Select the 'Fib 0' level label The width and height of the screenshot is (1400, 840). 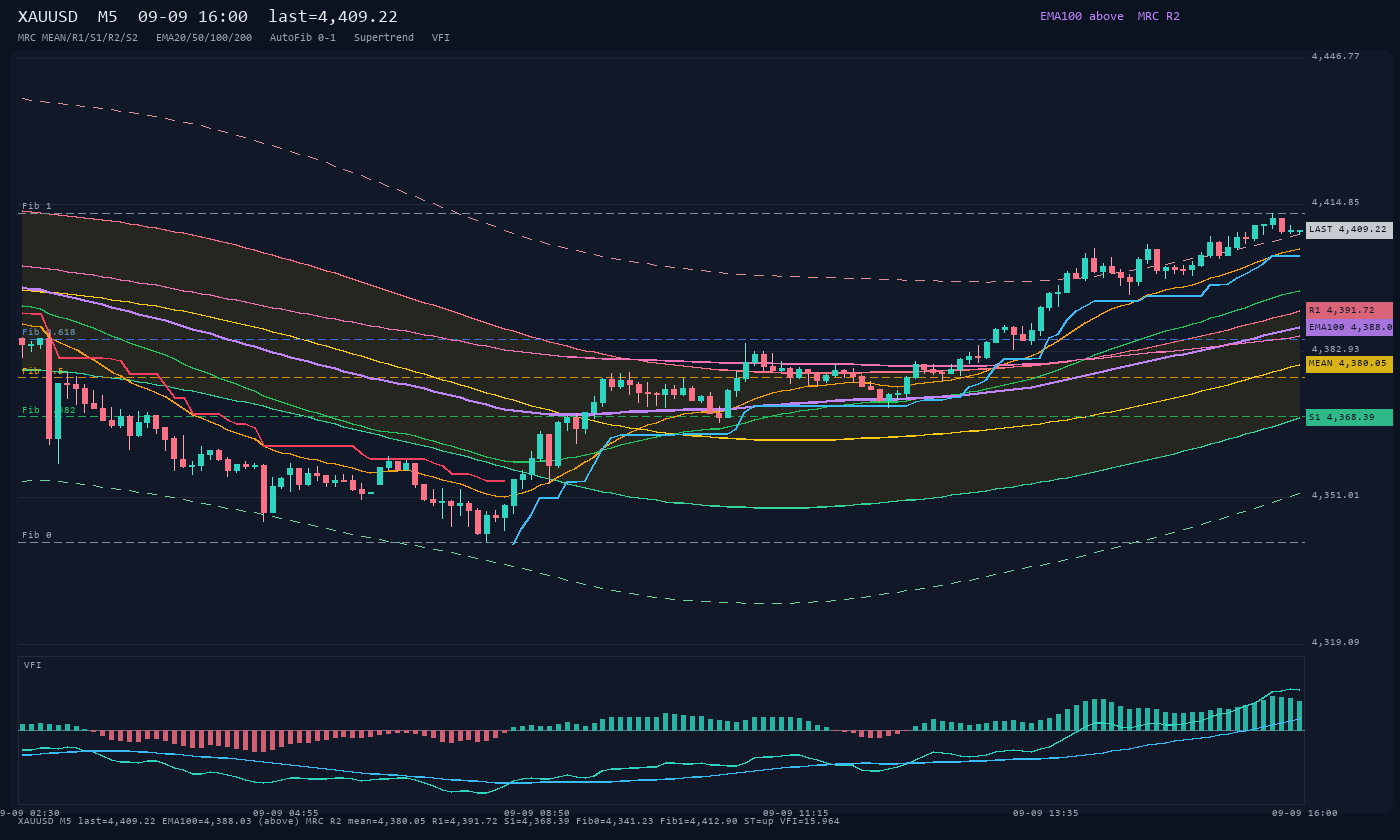pyautogui.click(x=37, y=535)
